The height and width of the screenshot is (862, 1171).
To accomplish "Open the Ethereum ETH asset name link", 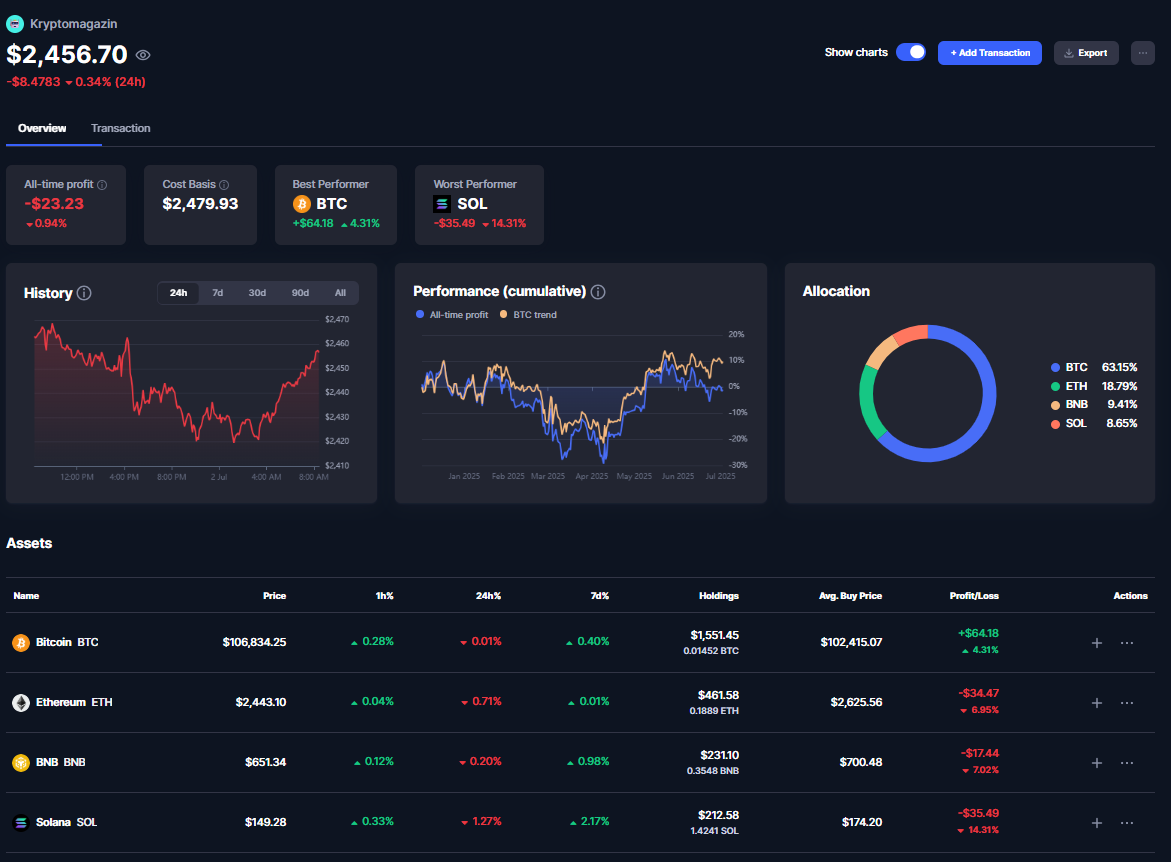I will 74,702.
